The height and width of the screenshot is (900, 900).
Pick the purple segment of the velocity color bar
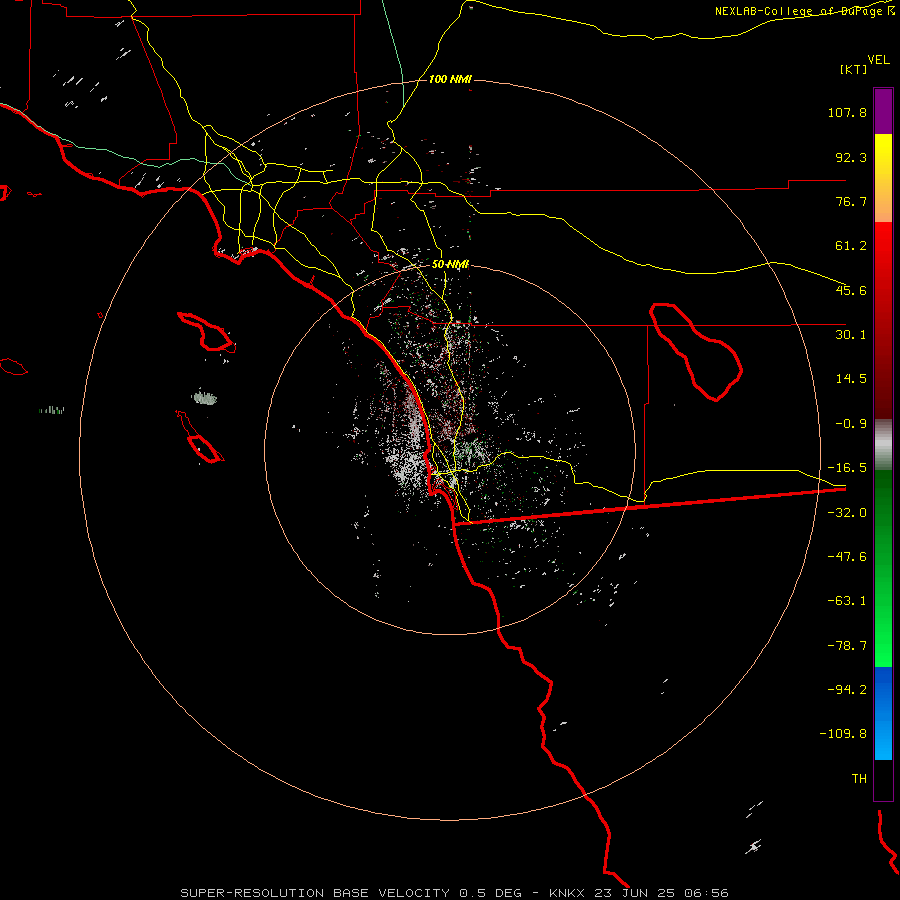(883, 111)
